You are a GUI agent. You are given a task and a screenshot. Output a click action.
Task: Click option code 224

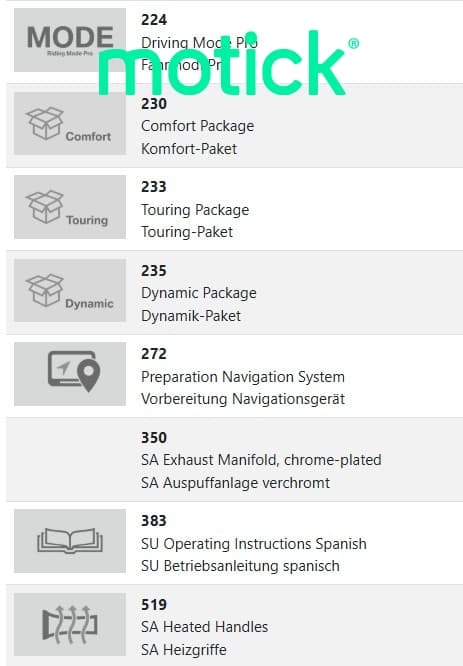point(154,20)
